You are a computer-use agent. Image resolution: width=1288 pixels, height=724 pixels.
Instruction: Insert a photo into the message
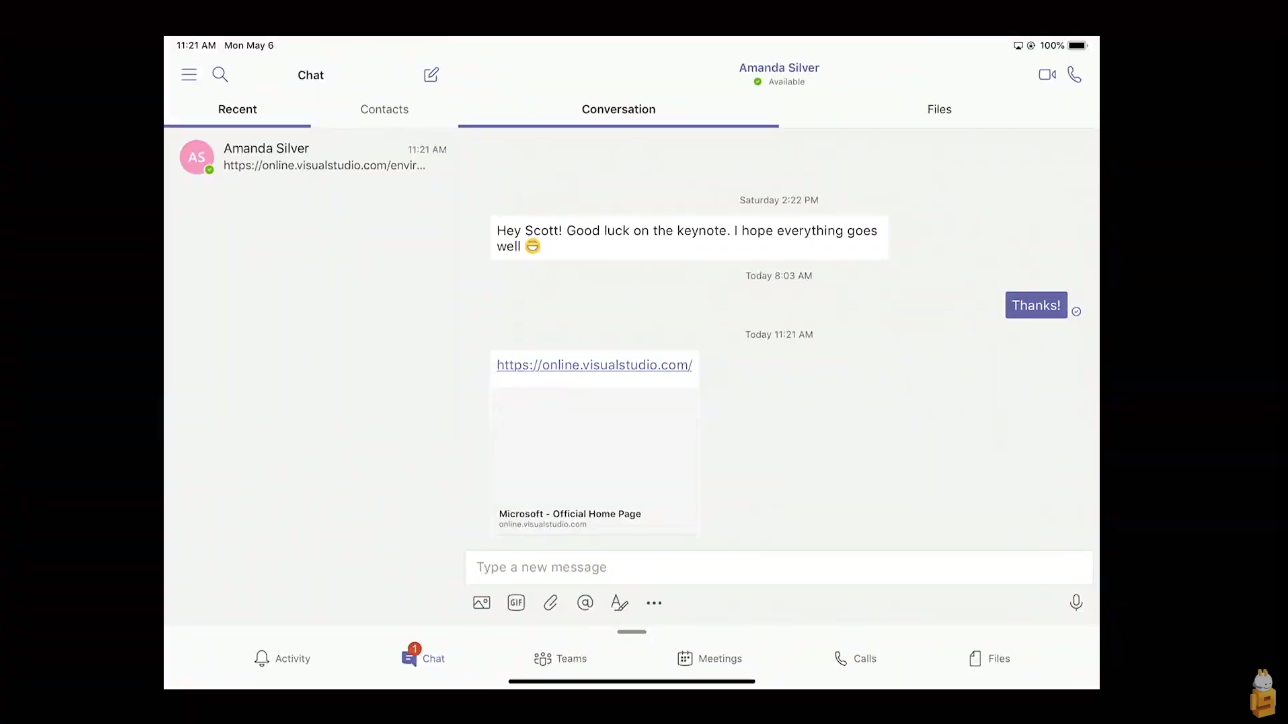[x=482, y=603]
